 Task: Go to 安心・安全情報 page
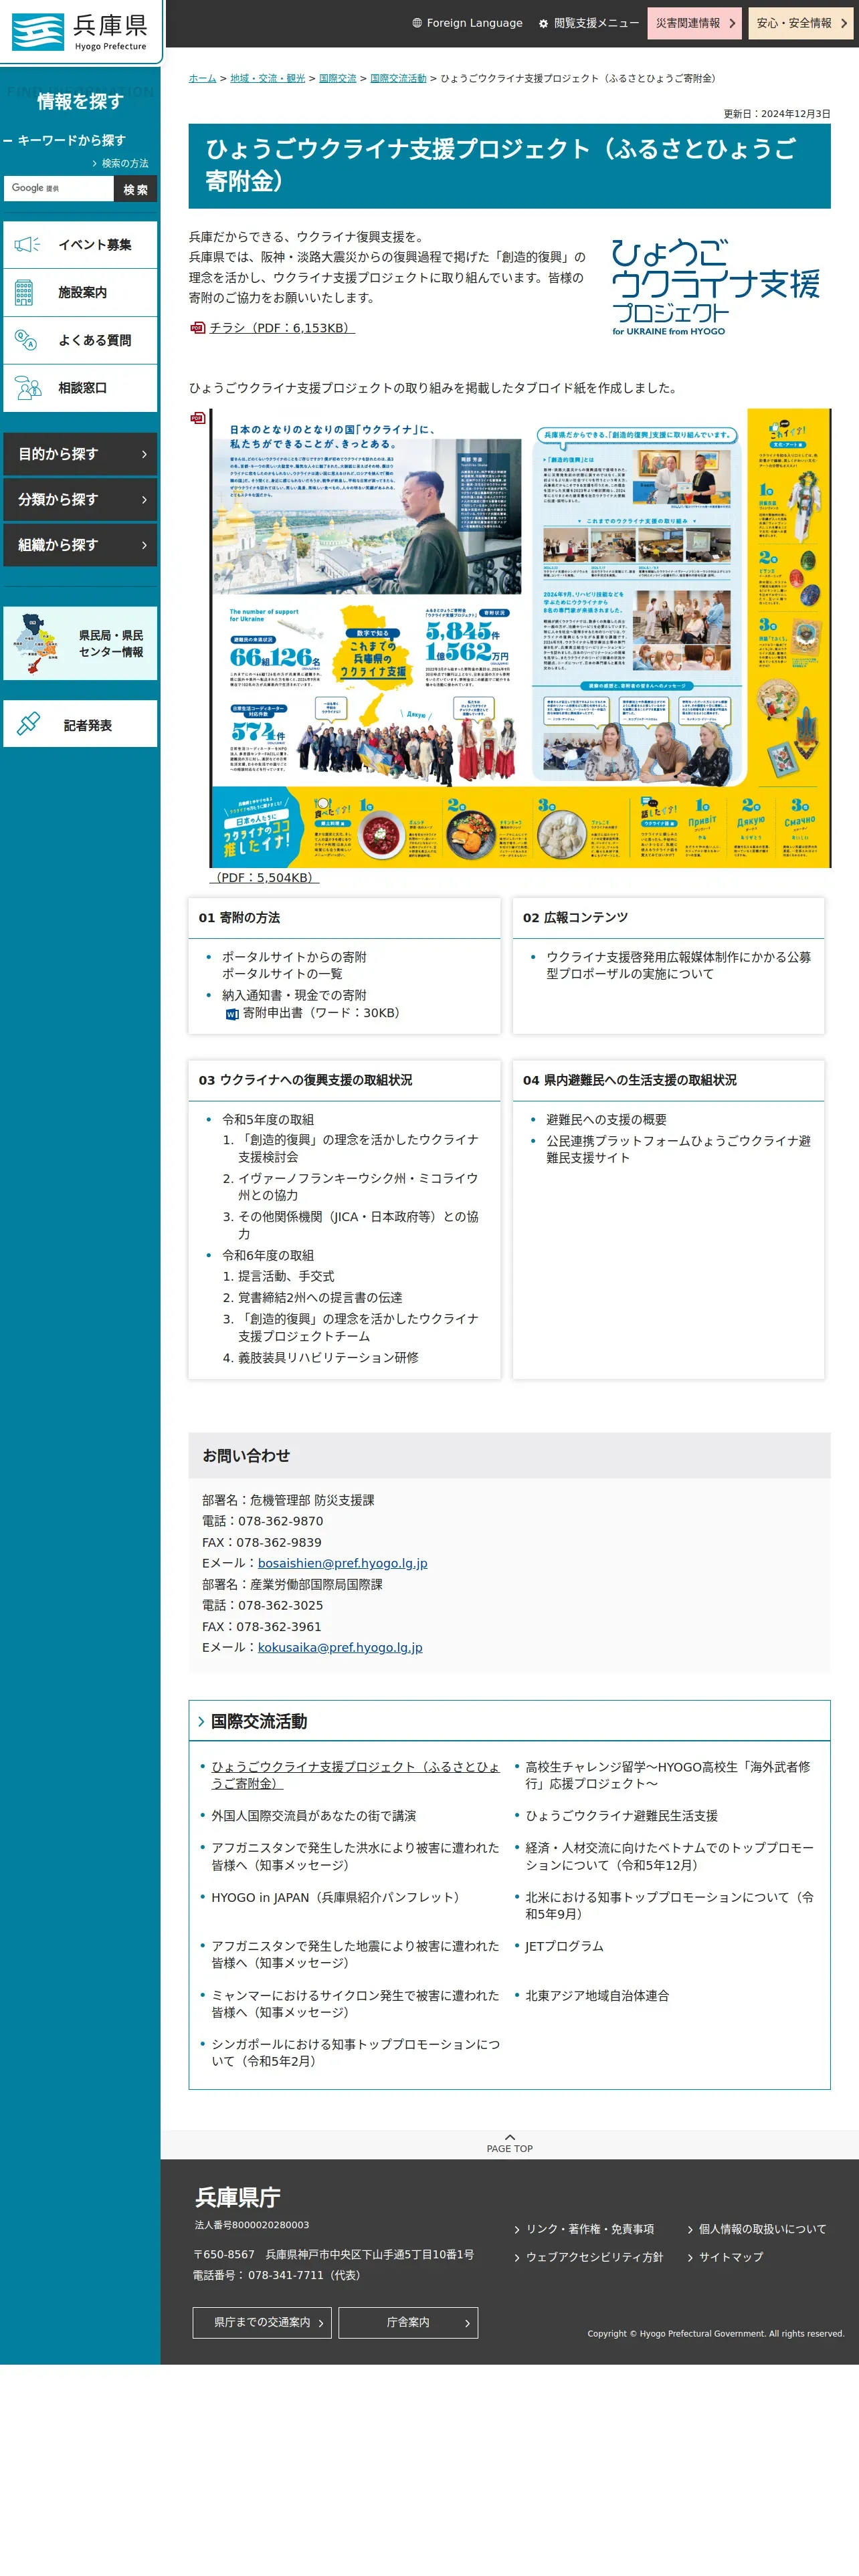click(x=801, y=23)
